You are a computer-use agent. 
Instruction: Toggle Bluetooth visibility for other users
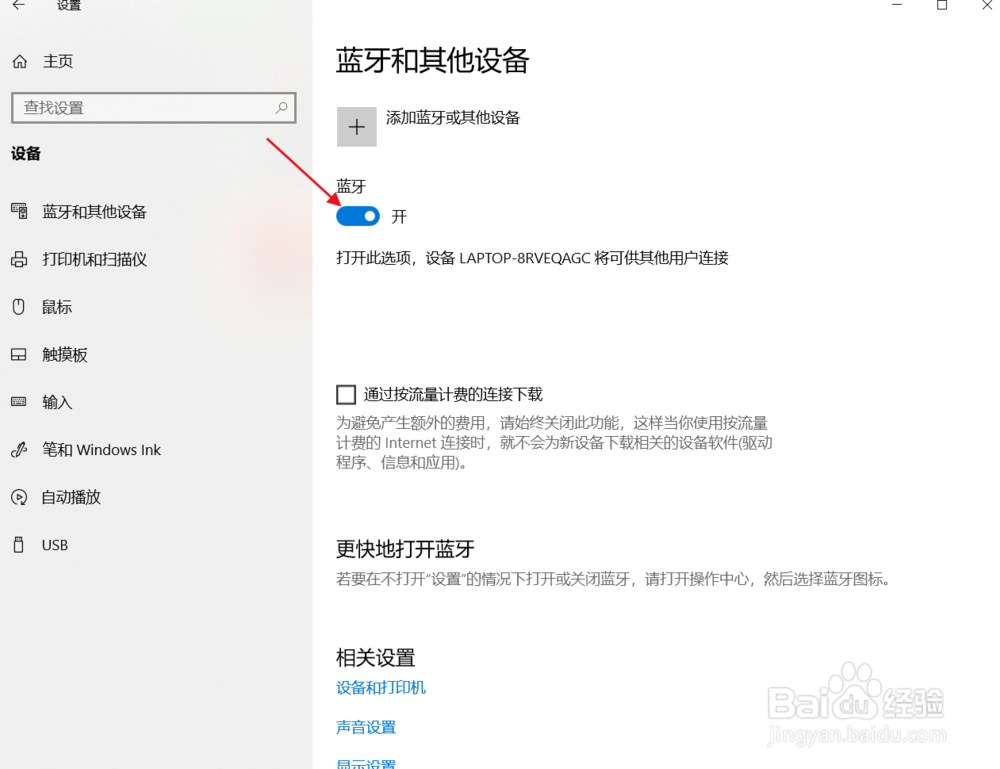tap(357, 216)
